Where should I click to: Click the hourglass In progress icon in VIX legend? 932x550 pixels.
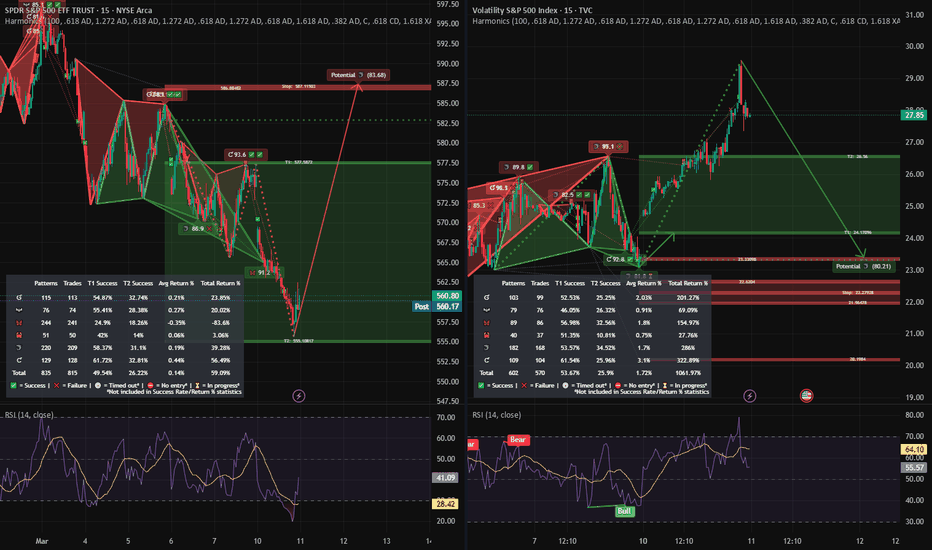[665, 385]
